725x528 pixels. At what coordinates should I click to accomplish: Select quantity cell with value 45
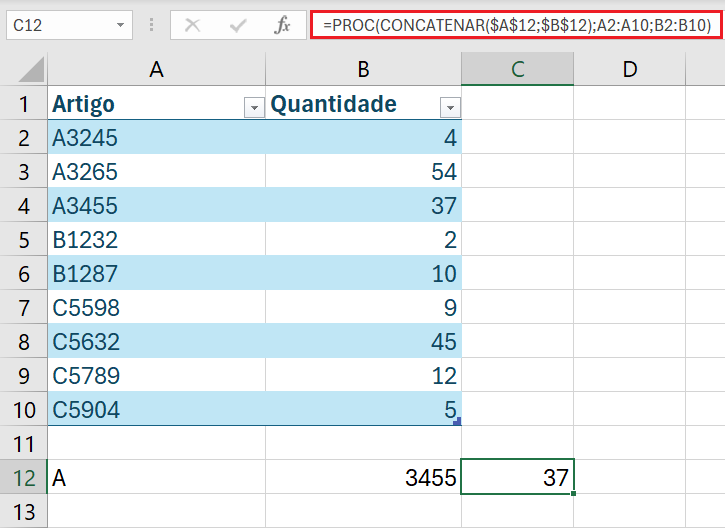363,341
